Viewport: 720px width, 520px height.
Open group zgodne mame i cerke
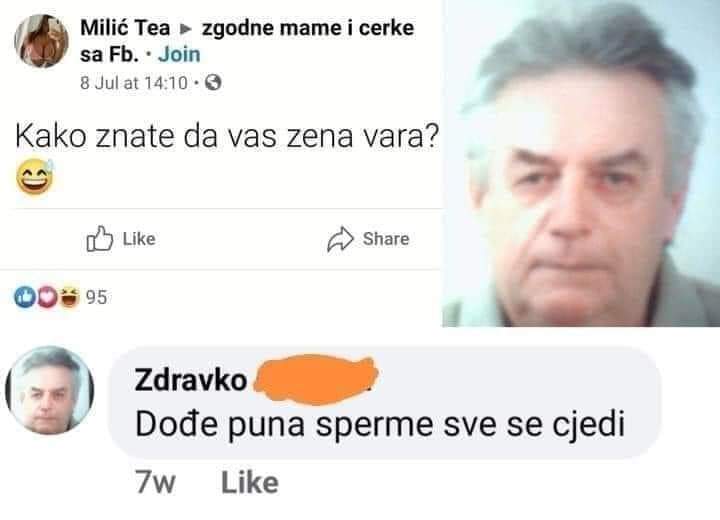[247, 41]
